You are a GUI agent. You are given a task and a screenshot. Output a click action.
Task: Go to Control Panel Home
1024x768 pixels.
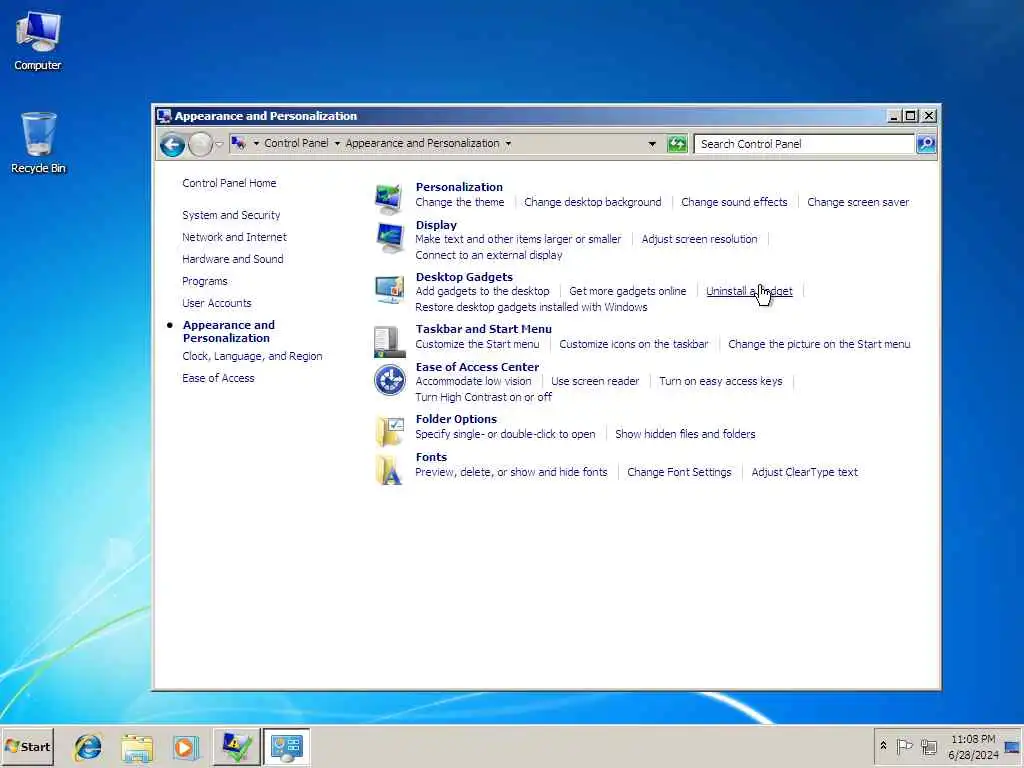229,183
